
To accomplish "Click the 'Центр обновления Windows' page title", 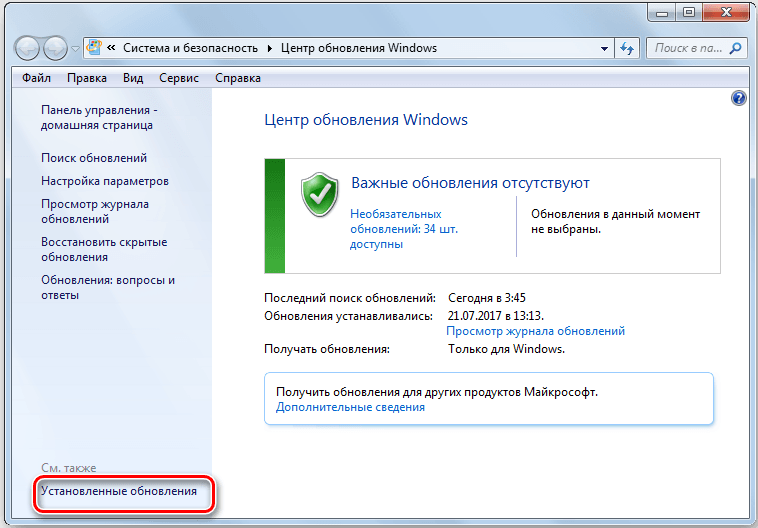I will 366,120.
